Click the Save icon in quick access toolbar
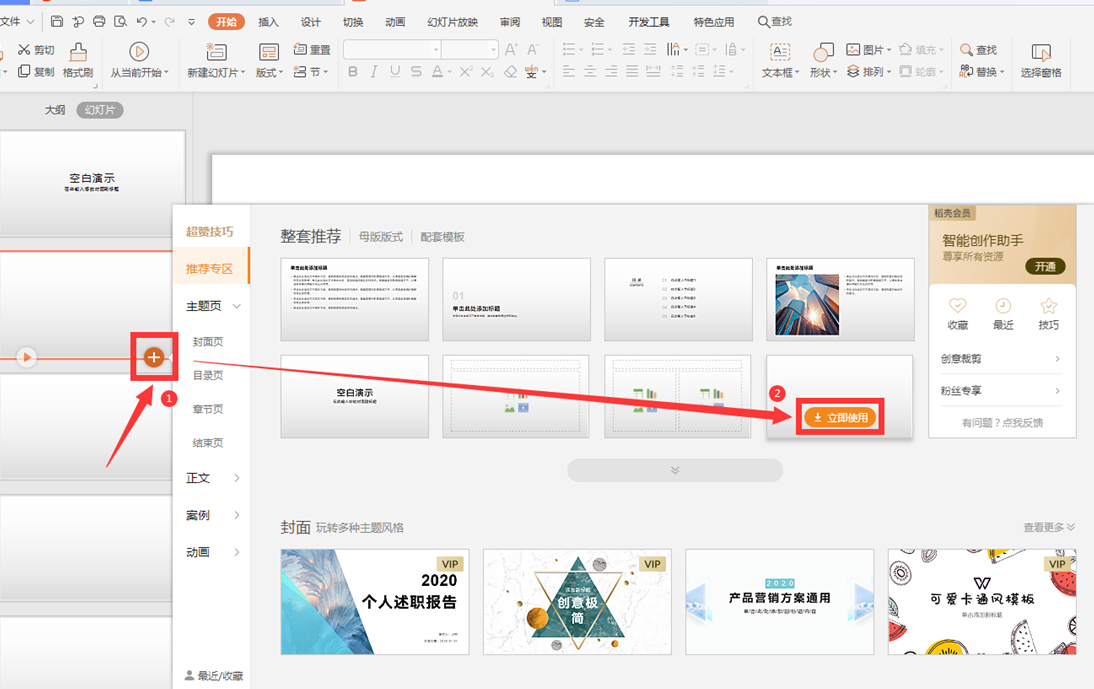 click(x=57, y=22)
